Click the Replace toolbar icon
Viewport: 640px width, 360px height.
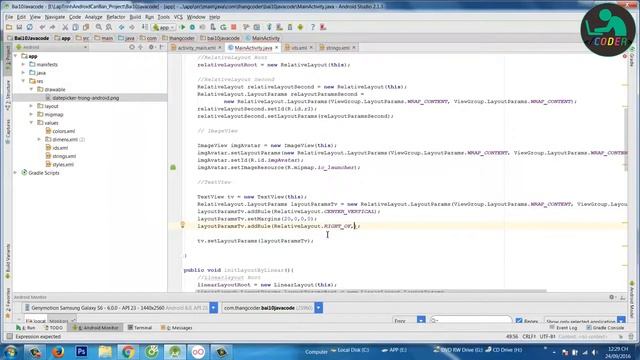[x=109, y=27]
